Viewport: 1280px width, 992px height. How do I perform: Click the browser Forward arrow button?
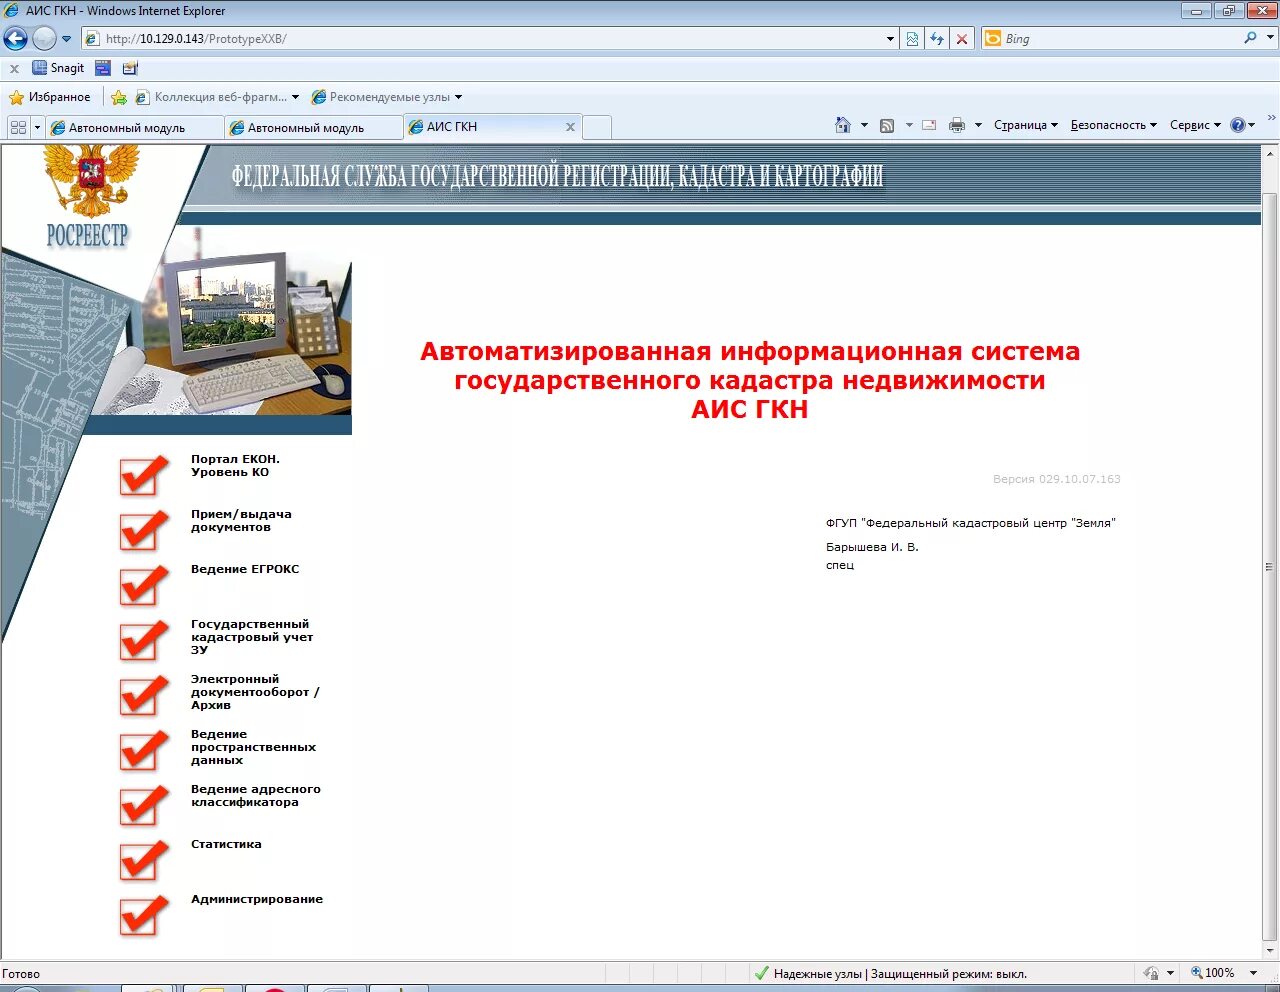click(44, 39)
